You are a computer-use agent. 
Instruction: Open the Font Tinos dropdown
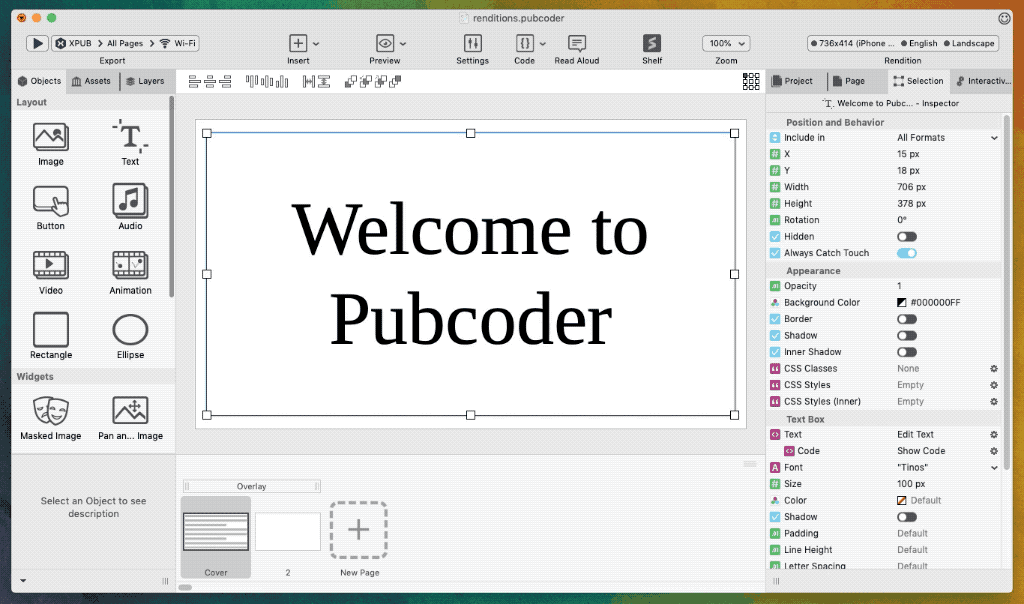947,468
